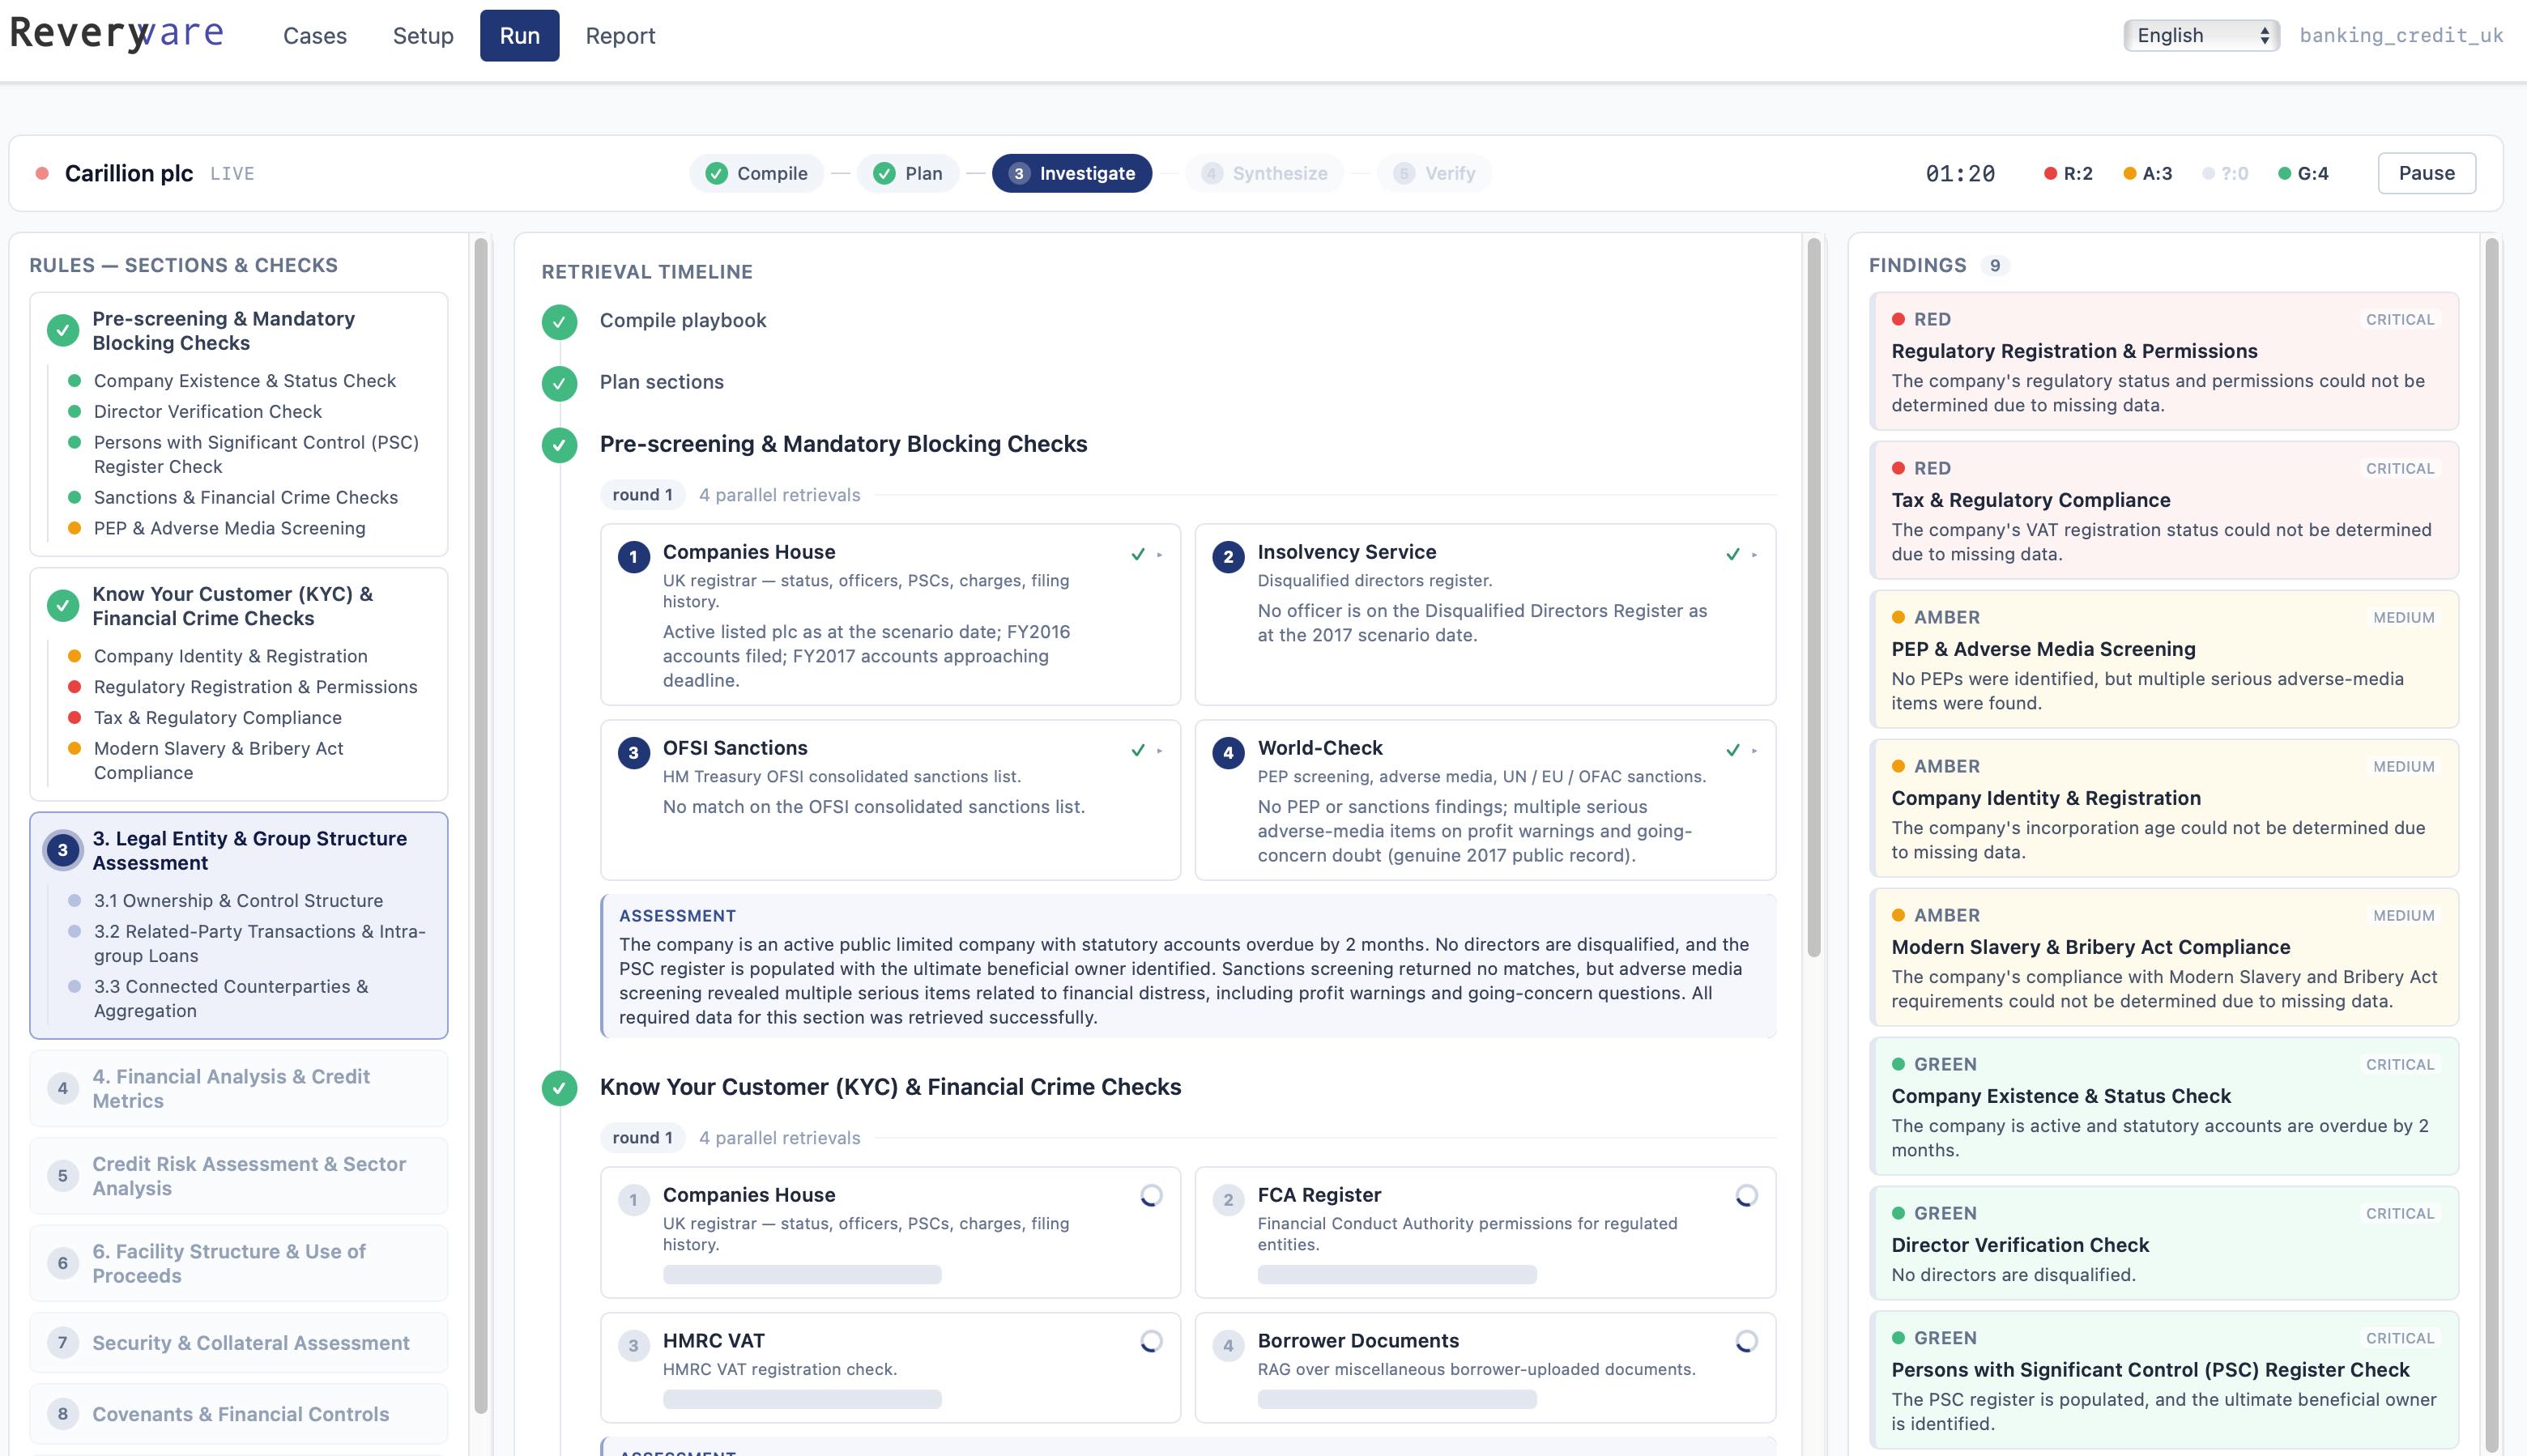Click number 7 badge of Security & Collateral Assessment
Screen dimensions: 2527x1456
pyautogui.click(x=63, y=1342)
